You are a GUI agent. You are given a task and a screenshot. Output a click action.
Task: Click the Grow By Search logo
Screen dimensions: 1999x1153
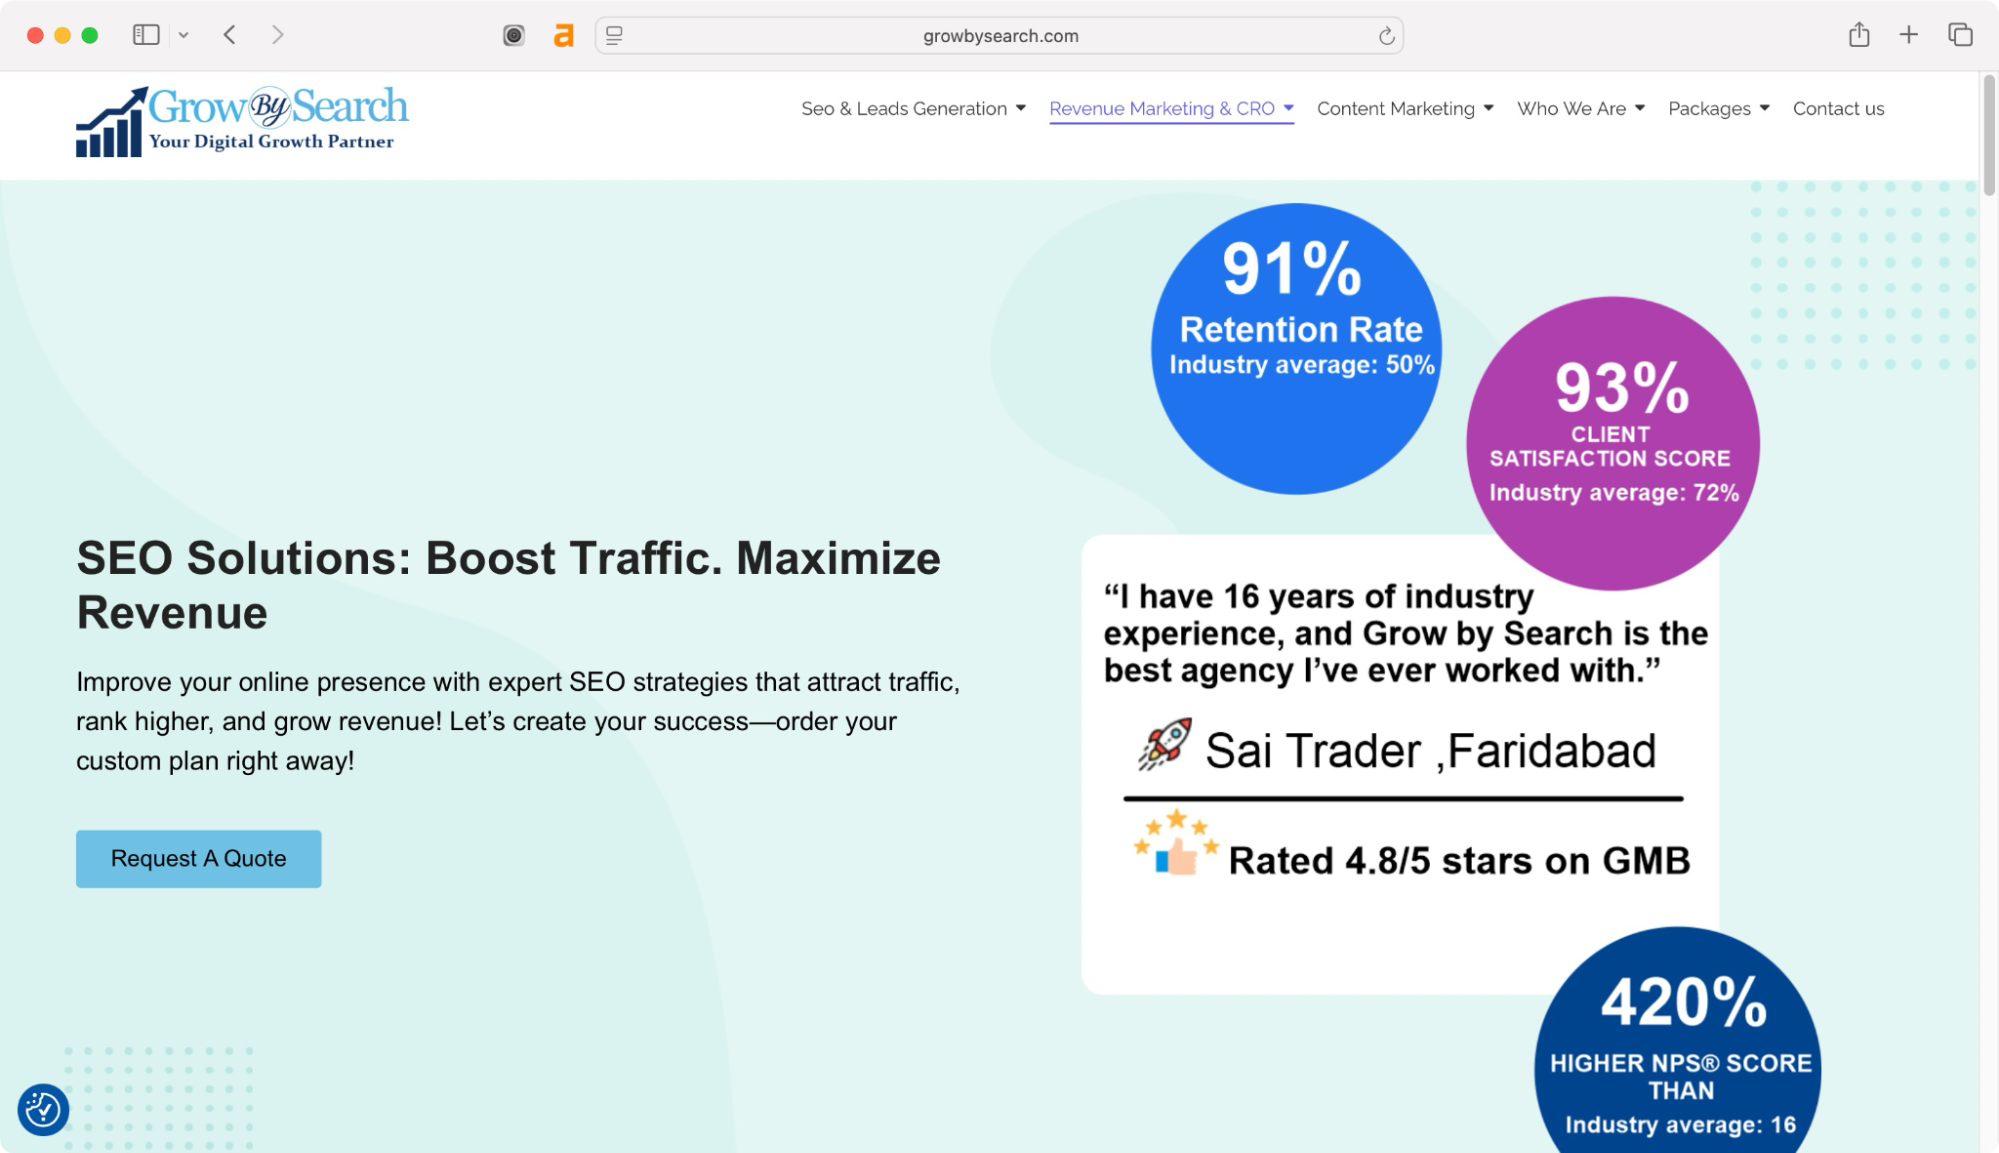click(243, 119)
